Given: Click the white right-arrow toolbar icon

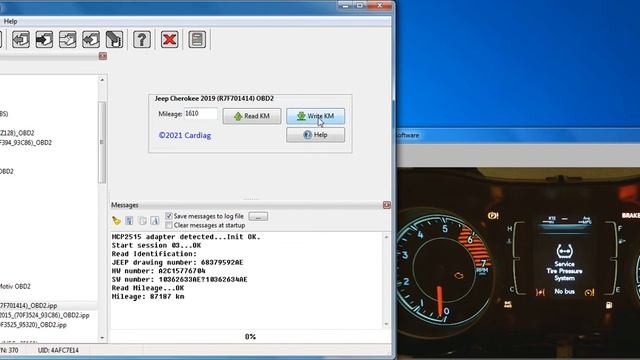Looking at the screenshot, I should coord(67,40).
